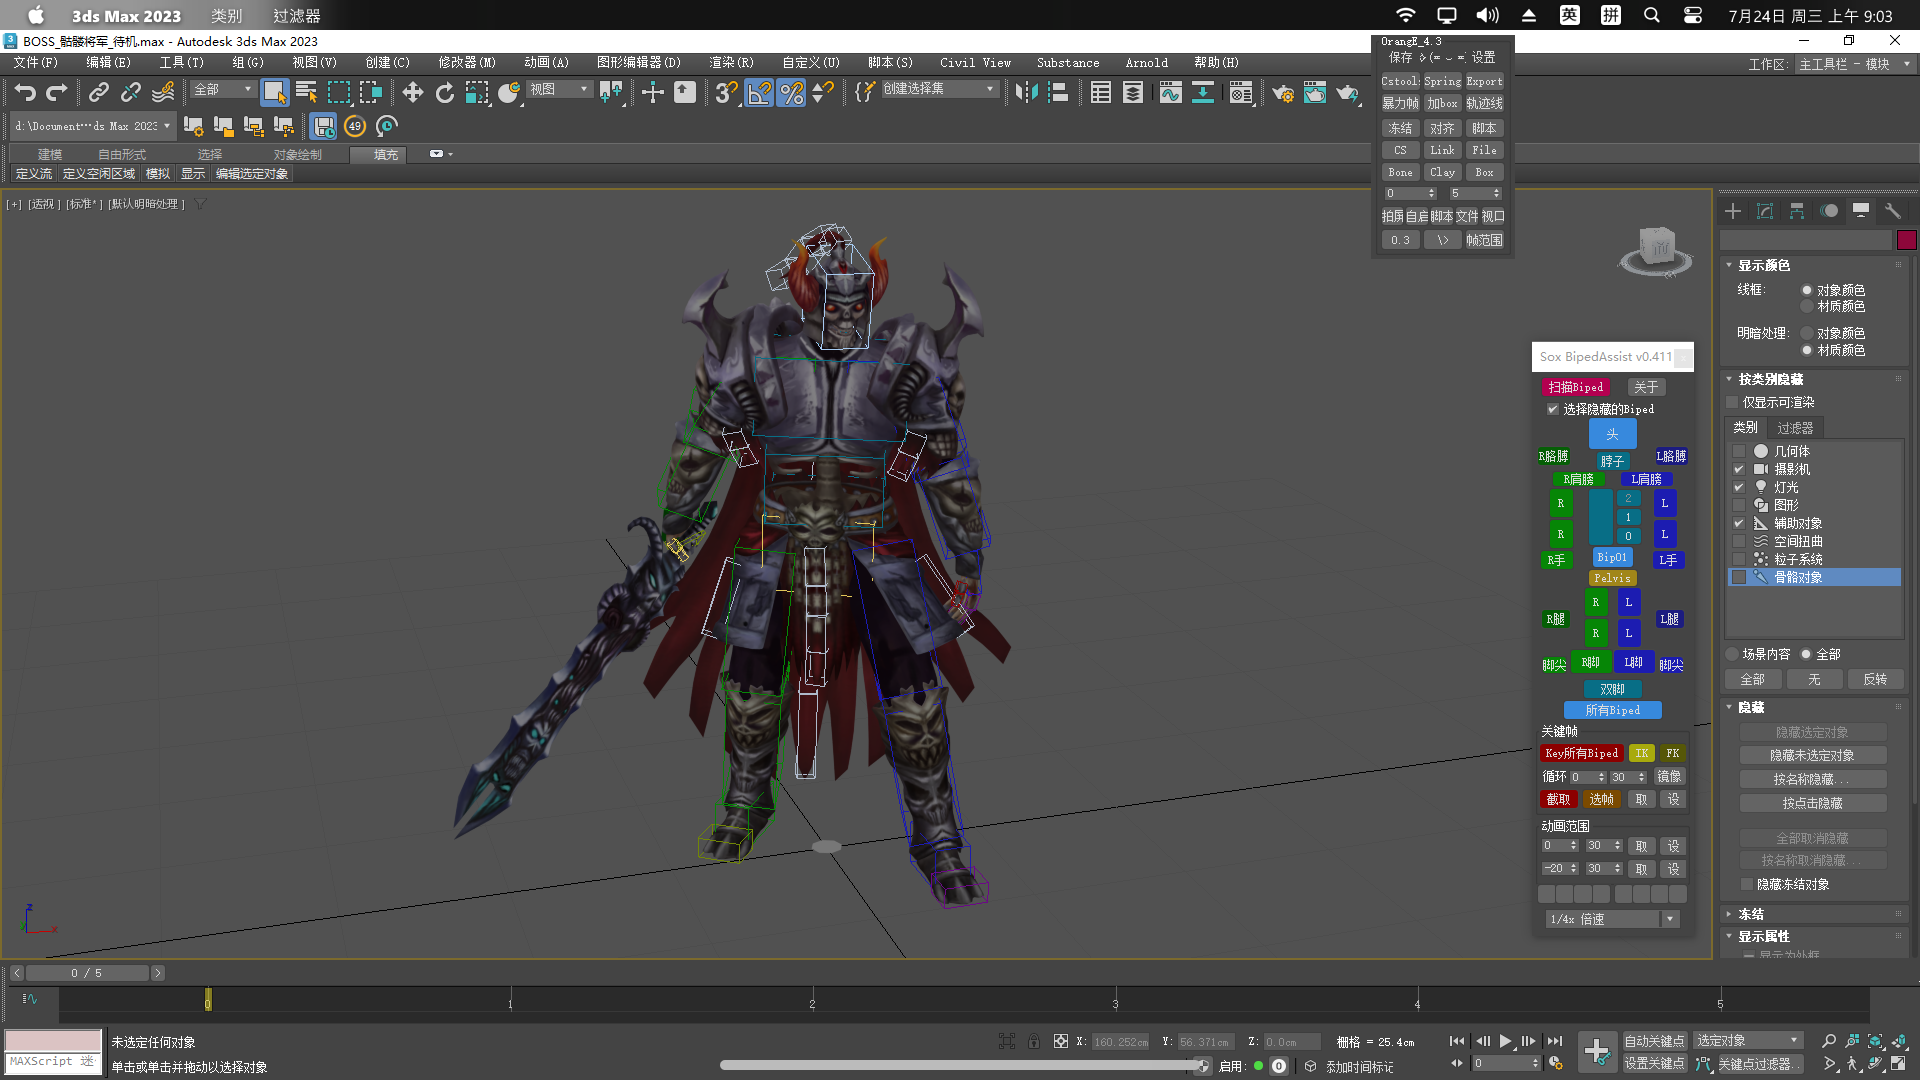Open the 修改器(M) menu
This screenshot has width=1920, height=1080.
point(466,62)
